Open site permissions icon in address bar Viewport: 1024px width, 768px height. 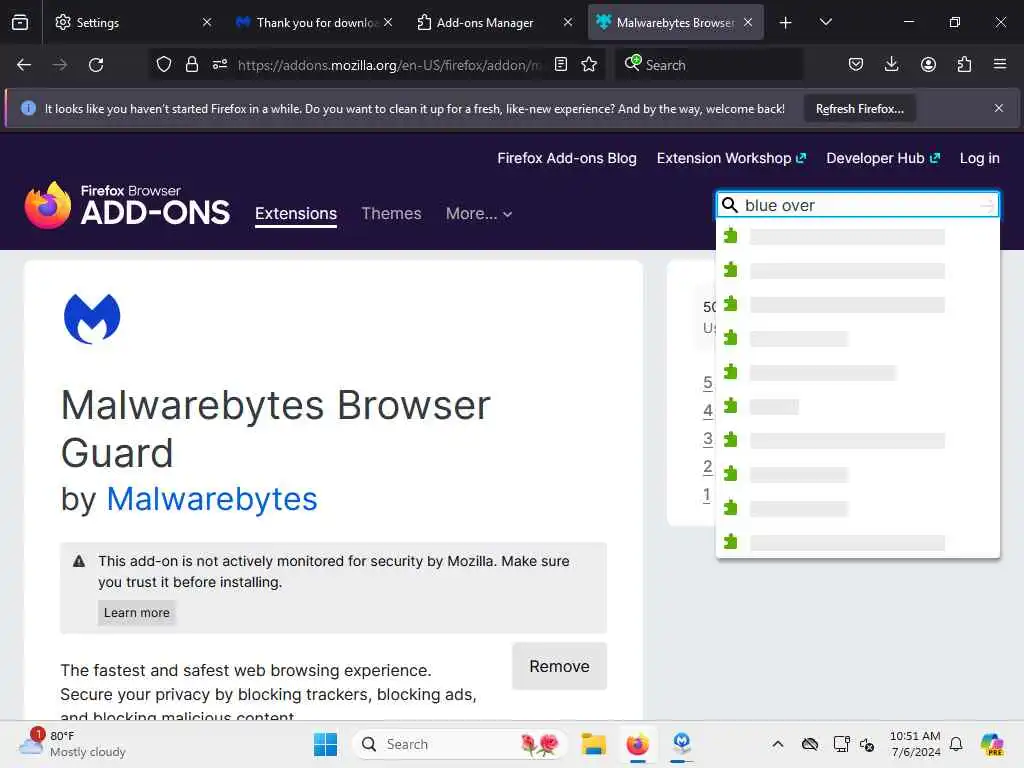tap(219, 64)
